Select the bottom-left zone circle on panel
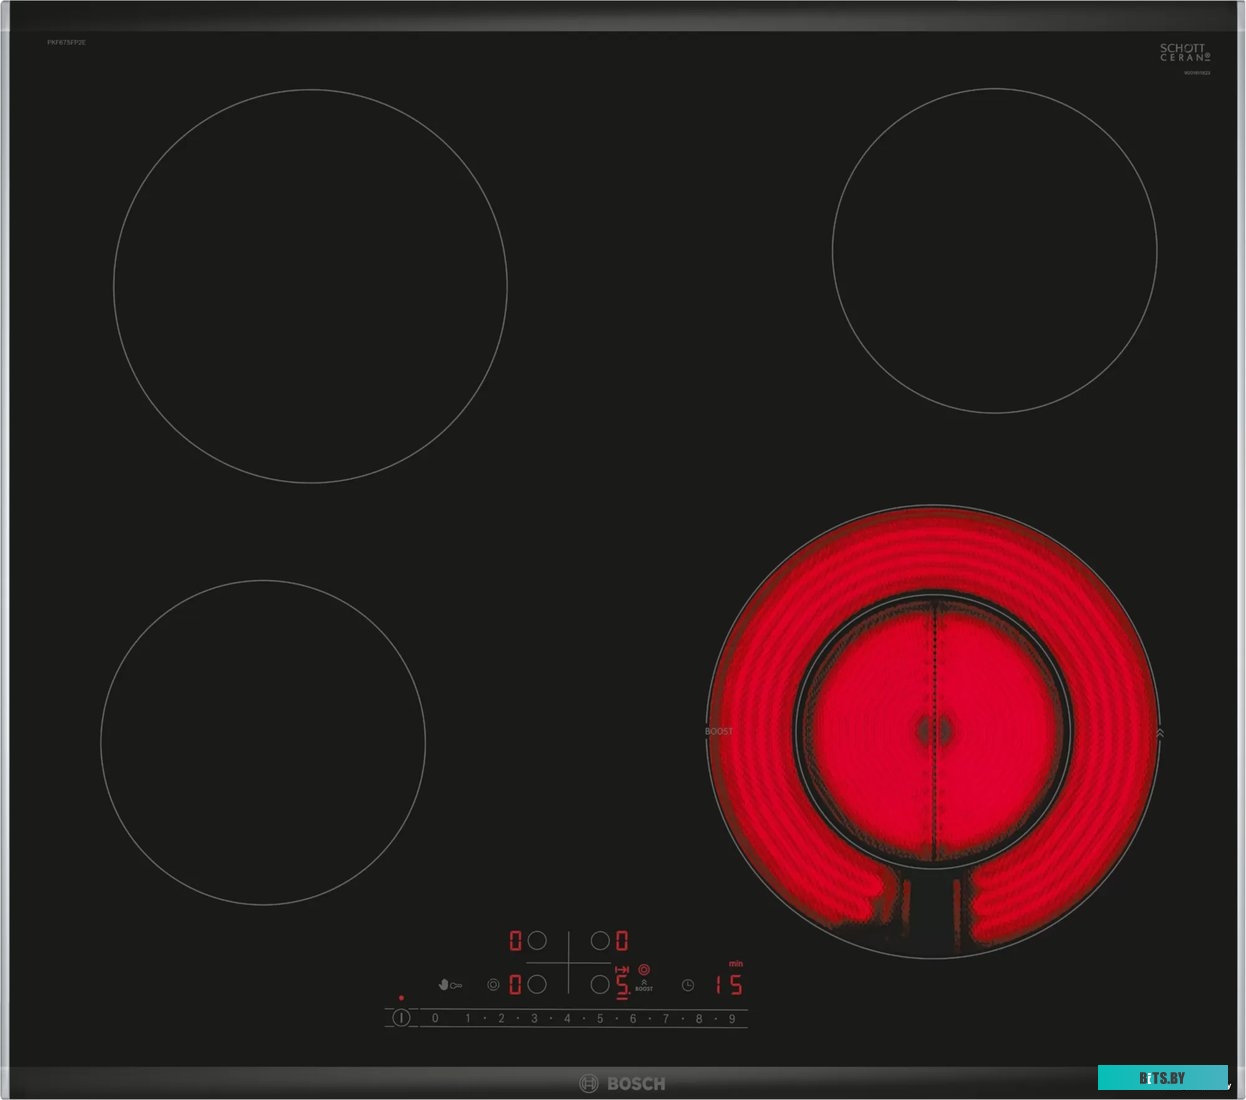The image size is (1246, 1100). click(537, 985)
